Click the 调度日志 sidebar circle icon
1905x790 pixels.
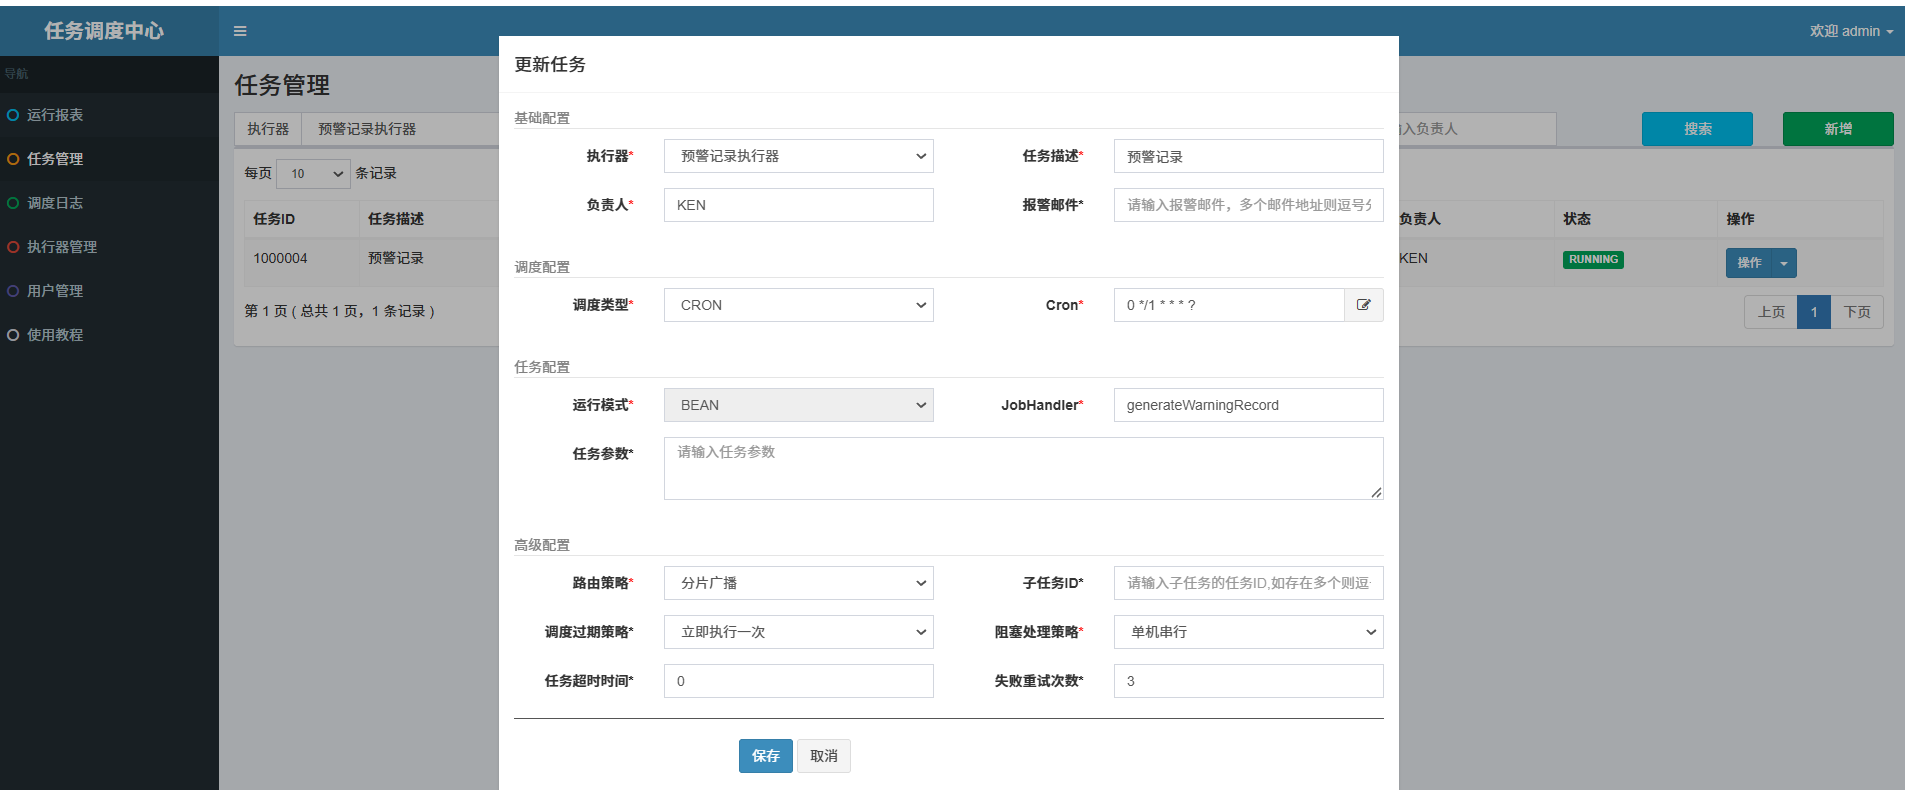(13, 203)
